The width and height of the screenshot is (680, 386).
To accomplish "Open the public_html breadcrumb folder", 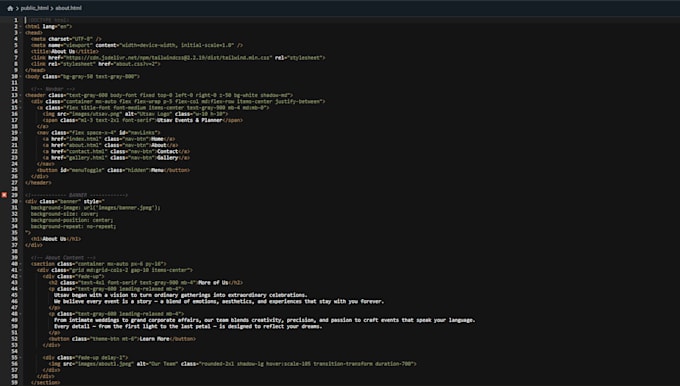I will pos(35,8).
